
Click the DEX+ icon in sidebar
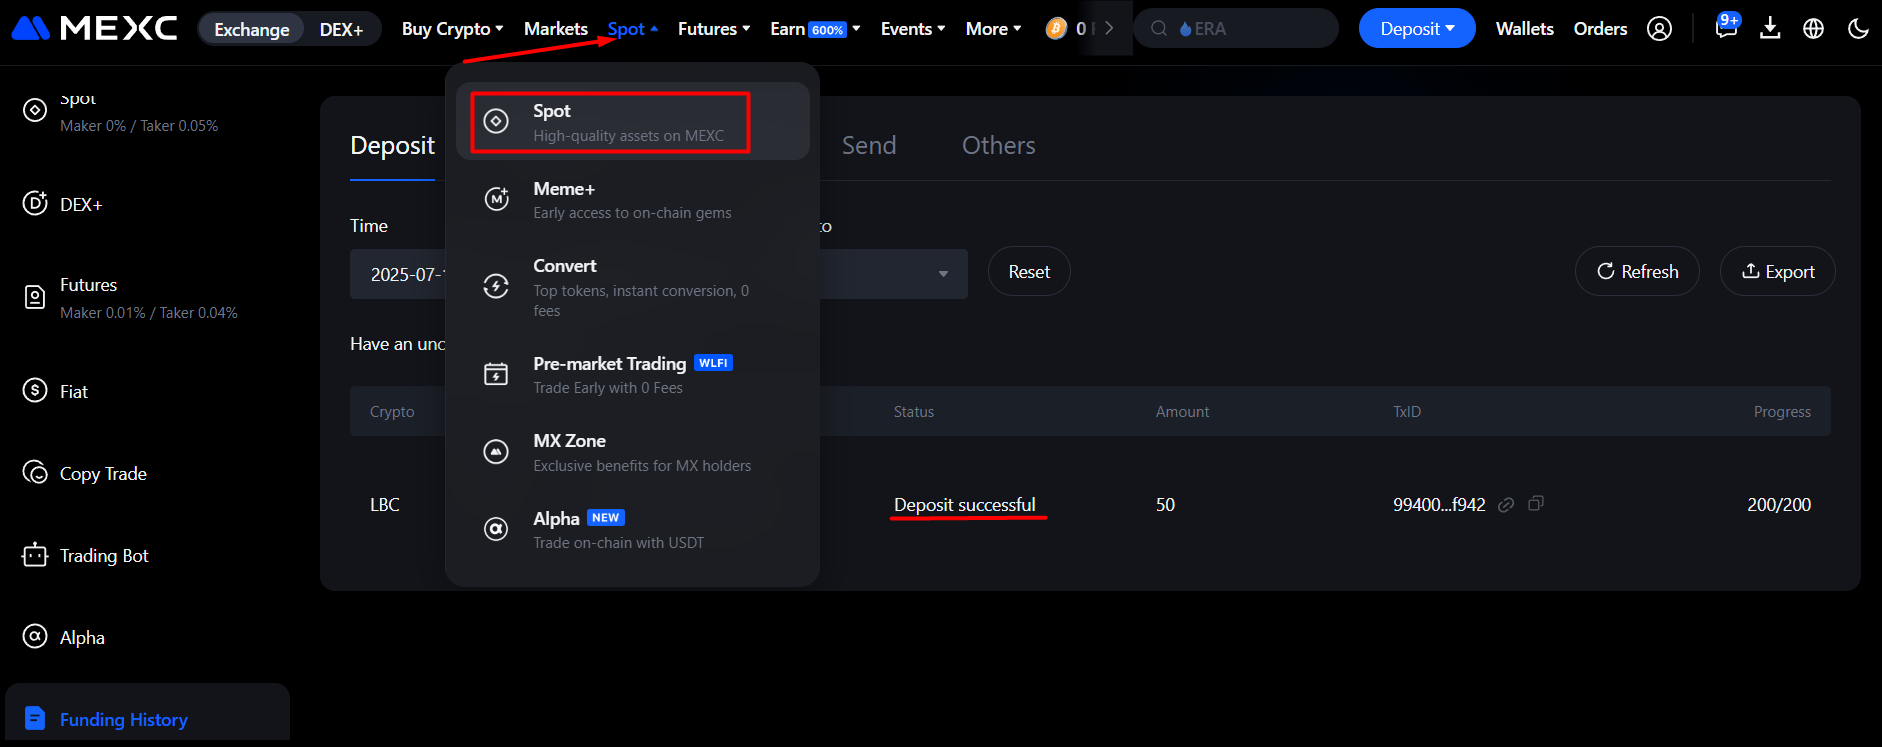tap(35, 204)
